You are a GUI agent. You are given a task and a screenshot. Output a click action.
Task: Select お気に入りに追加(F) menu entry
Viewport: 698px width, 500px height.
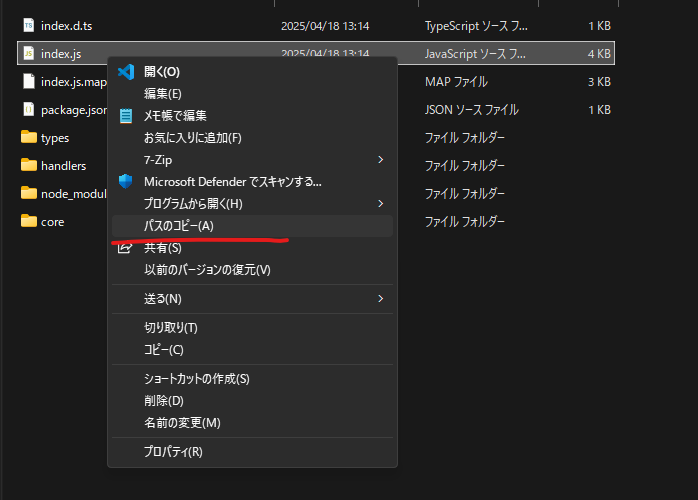(252, 138)
